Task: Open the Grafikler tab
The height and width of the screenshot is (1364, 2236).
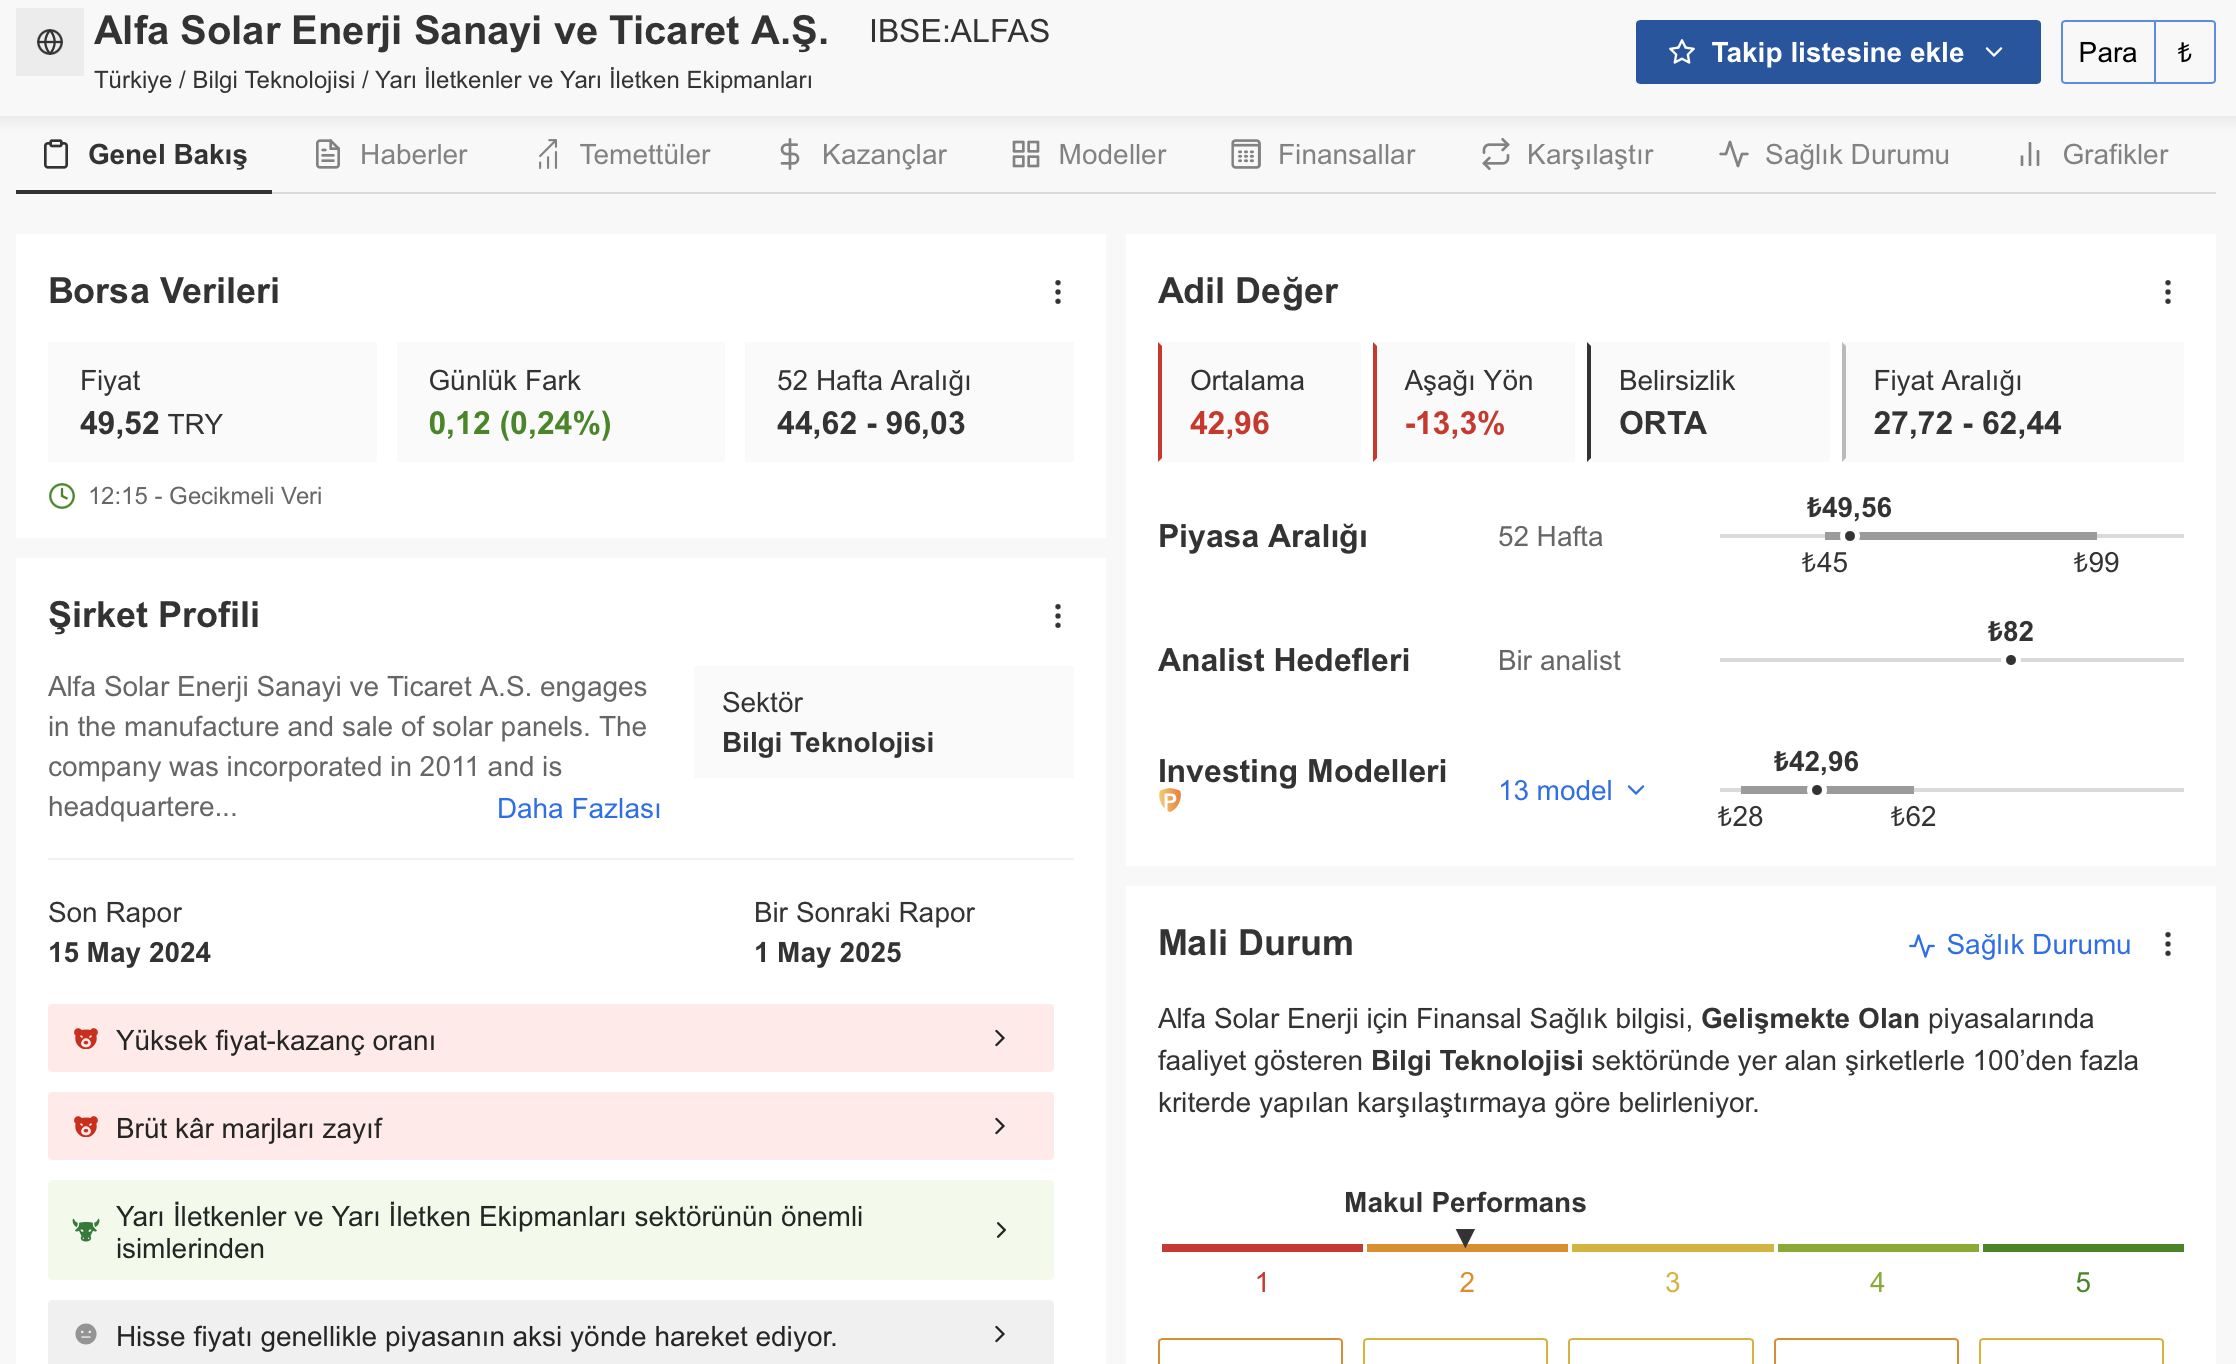Action: (x=2093, y=154)
